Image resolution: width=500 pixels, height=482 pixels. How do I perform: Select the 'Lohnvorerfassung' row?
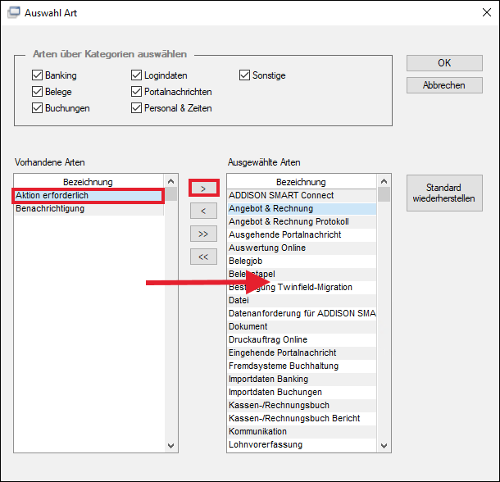pos(302,445)
